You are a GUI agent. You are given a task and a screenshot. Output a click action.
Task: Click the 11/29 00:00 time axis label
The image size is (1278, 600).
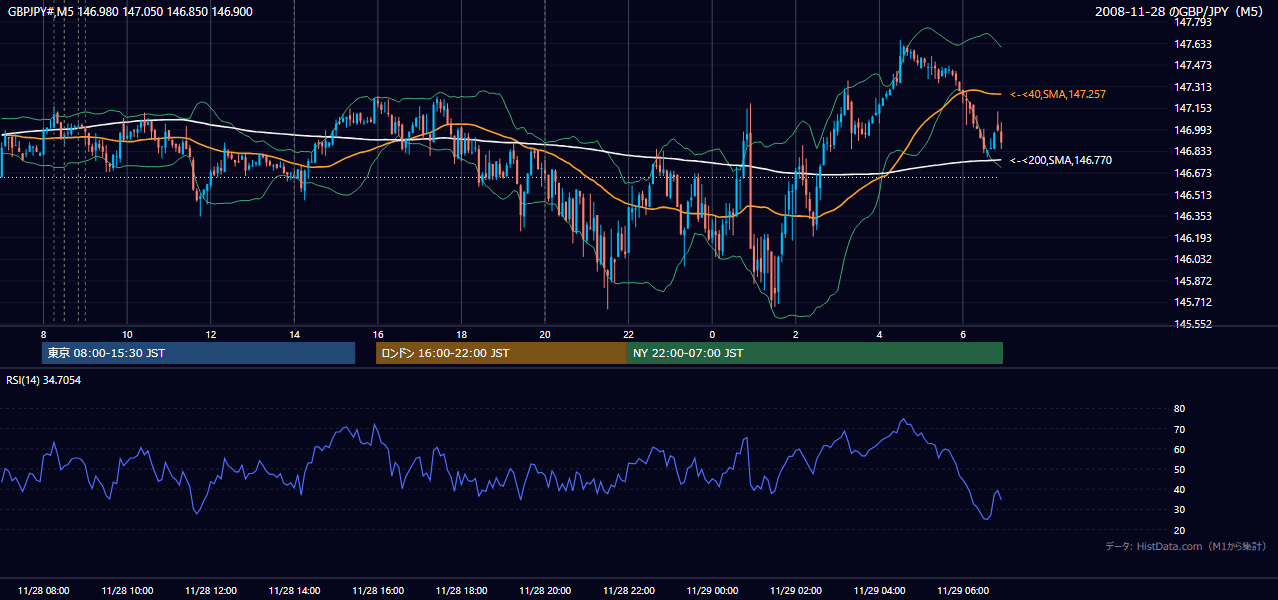tap(712, 591)
